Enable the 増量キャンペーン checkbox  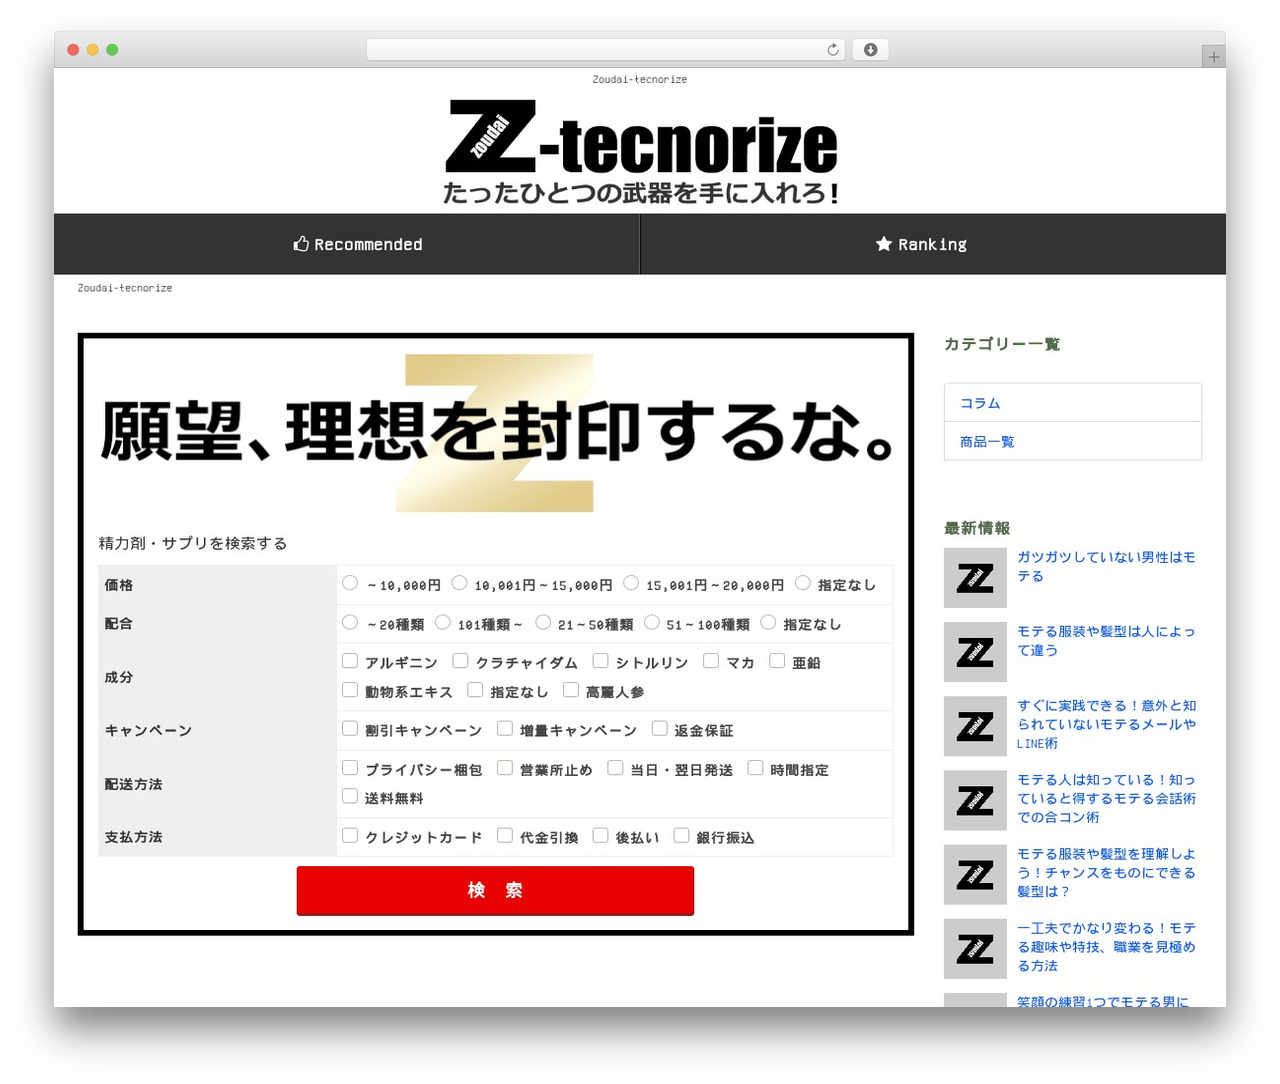pyautogui.click(x=505, y=729)
